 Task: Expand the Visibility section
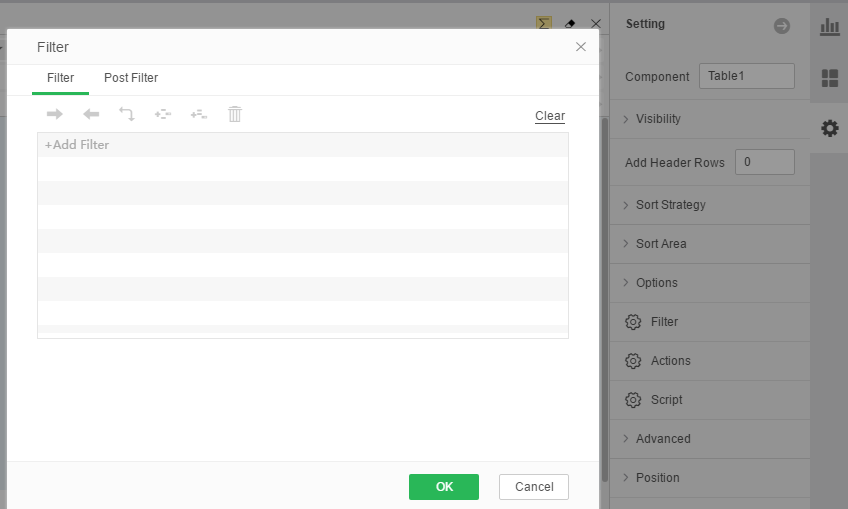(x=658, y=119)
